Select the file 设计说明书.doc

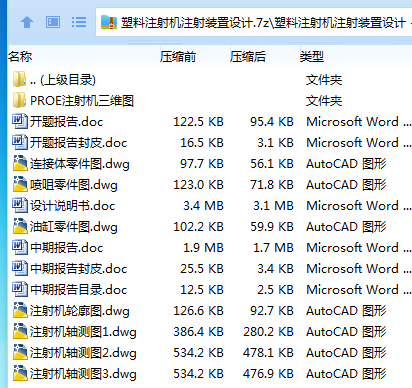pos(72,206)
